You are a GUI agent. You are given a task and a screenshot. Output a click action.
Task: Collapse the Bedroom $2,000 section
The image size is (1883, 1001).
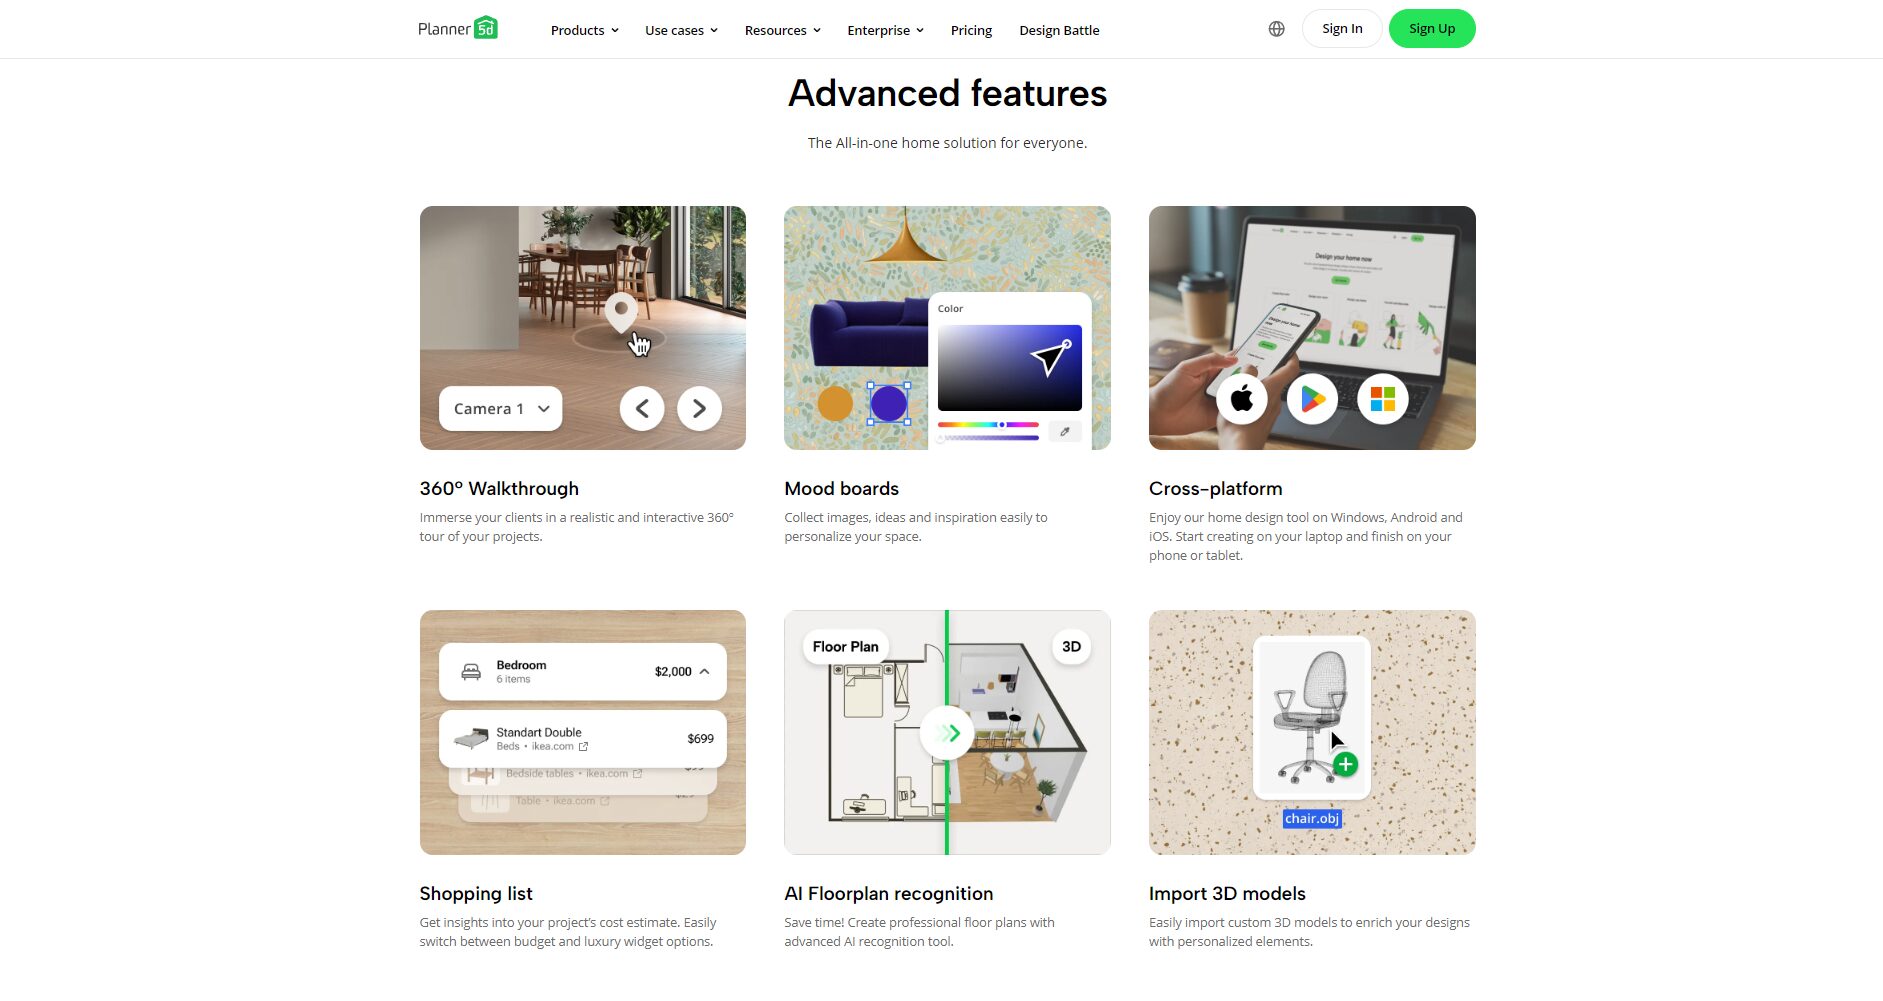coord(705,671)
